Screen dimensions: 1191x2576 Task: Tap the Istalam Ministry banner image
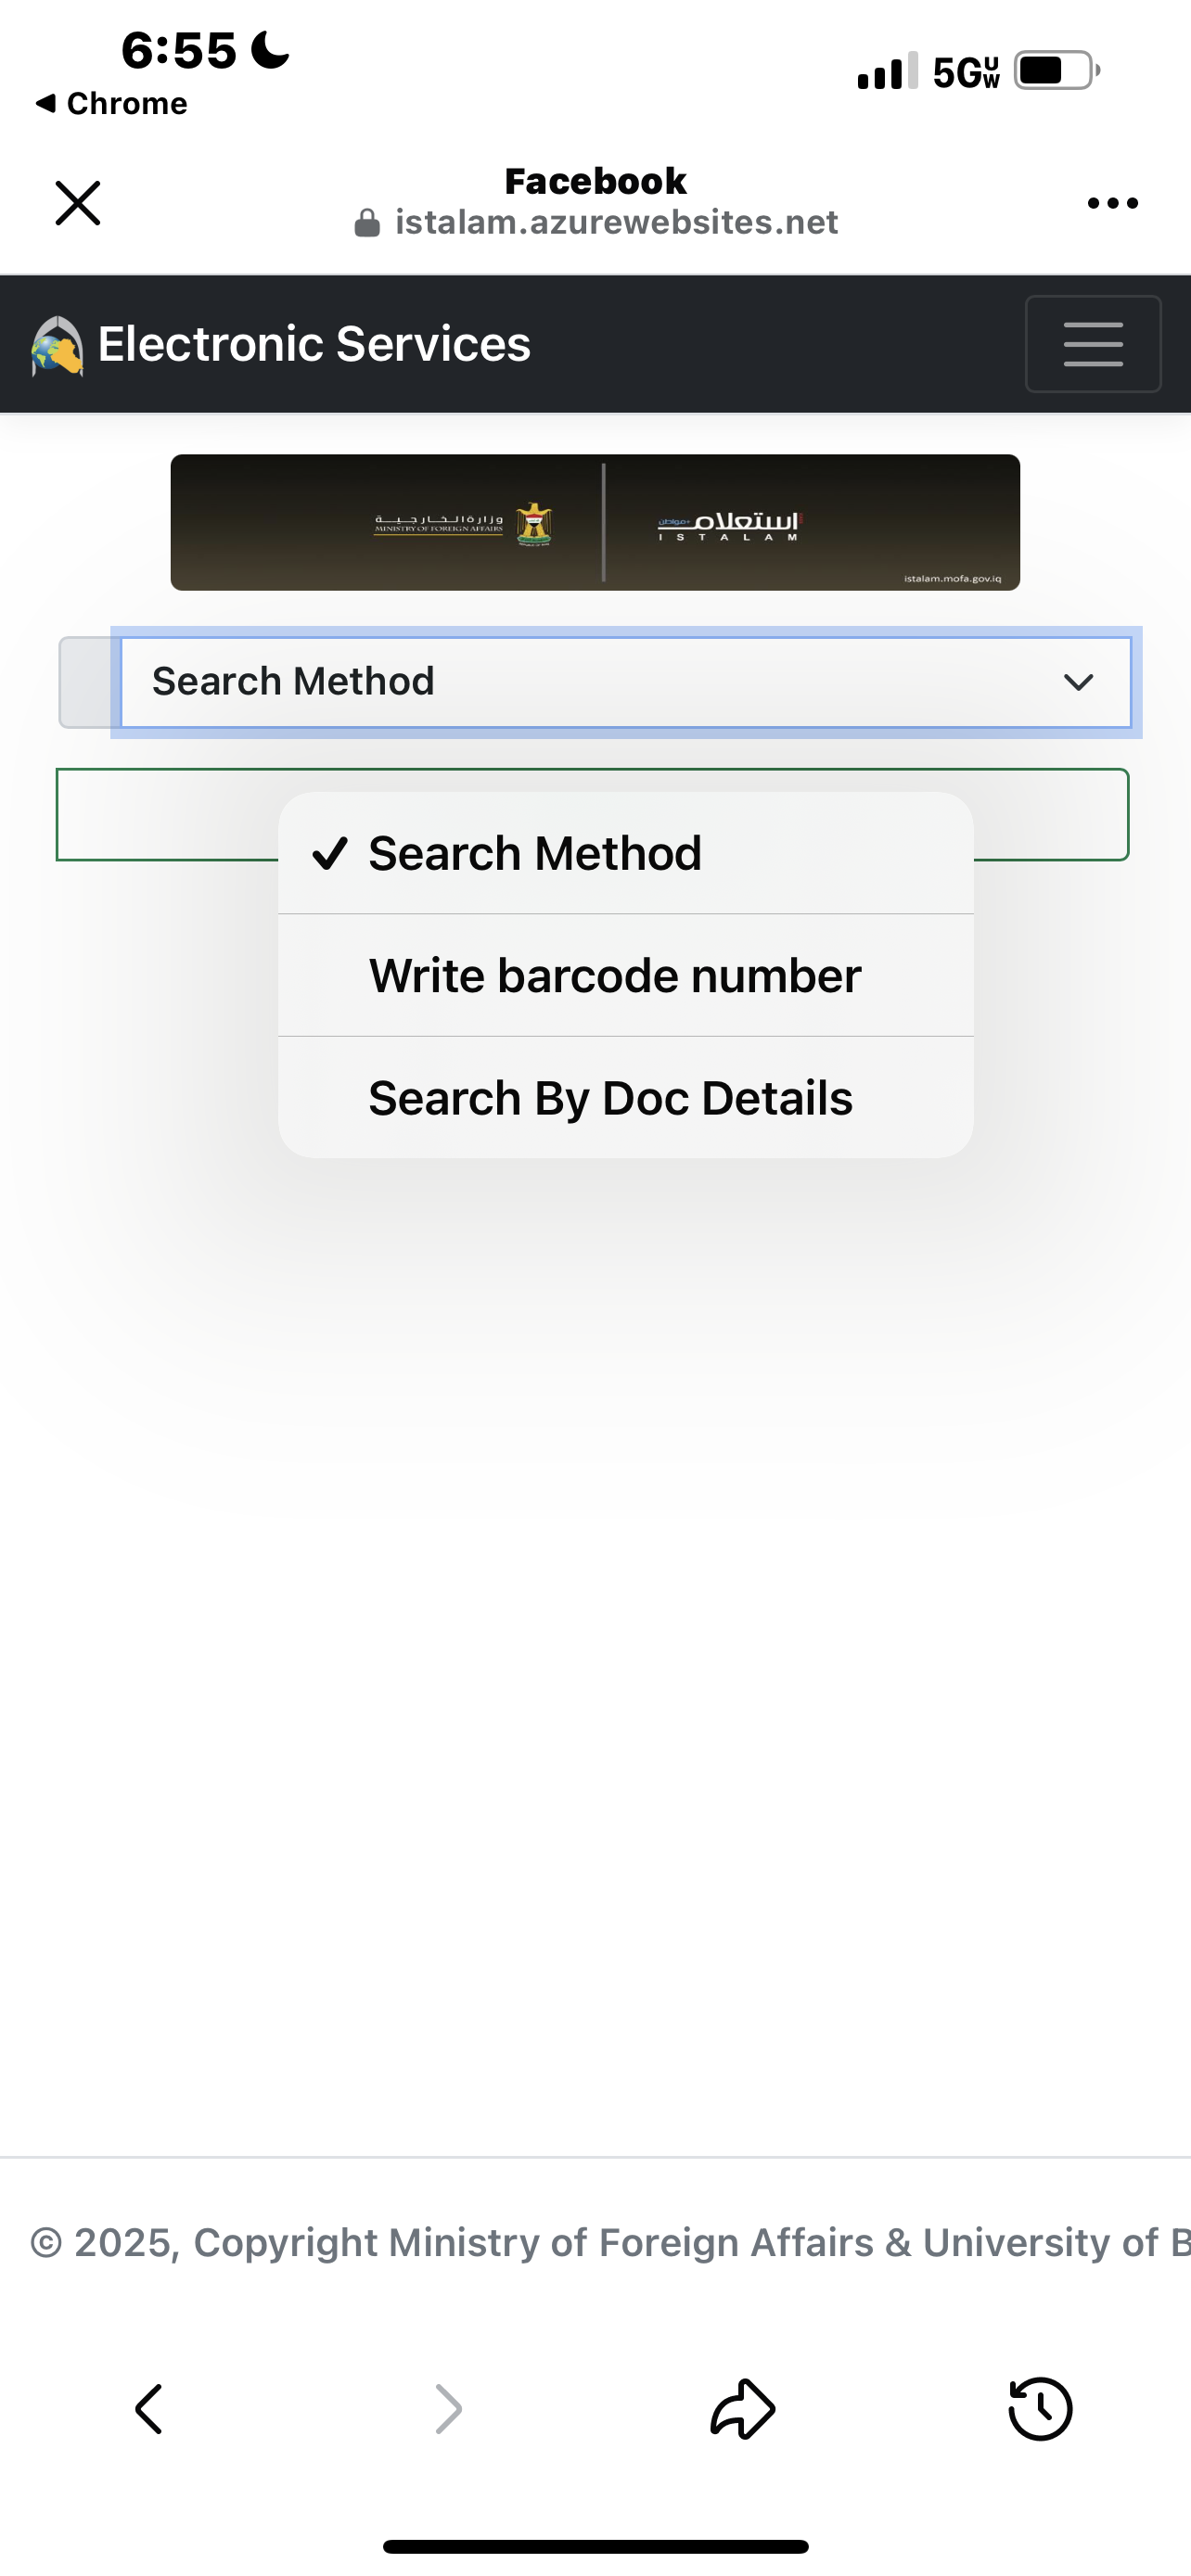coord(595,522)
